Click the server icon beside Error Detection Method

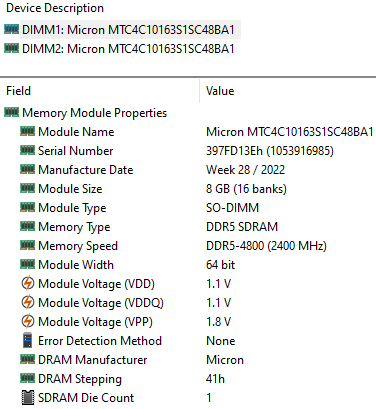[27, 340]
